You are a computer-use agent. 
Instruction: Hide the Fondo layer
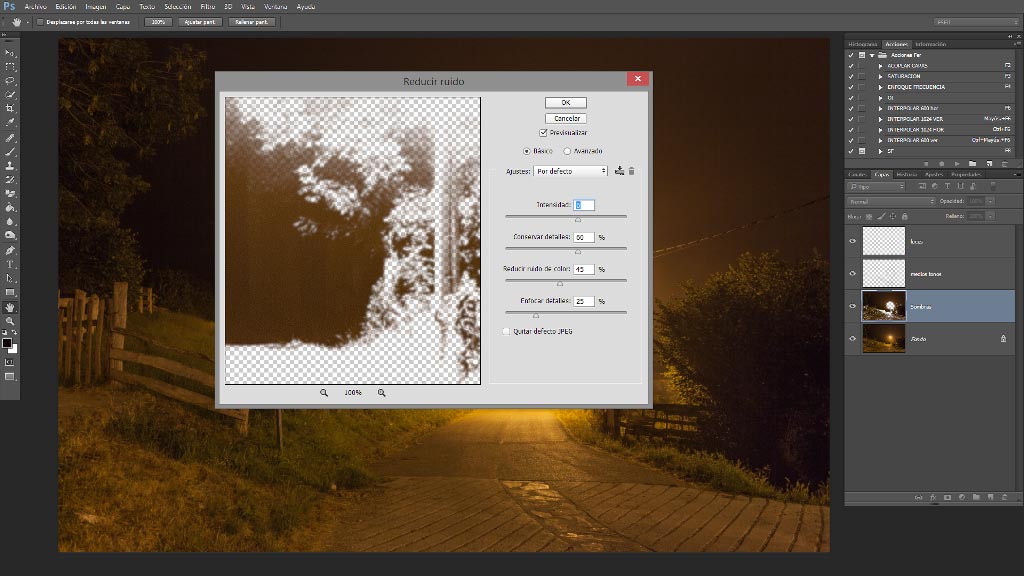pos(852,338)
